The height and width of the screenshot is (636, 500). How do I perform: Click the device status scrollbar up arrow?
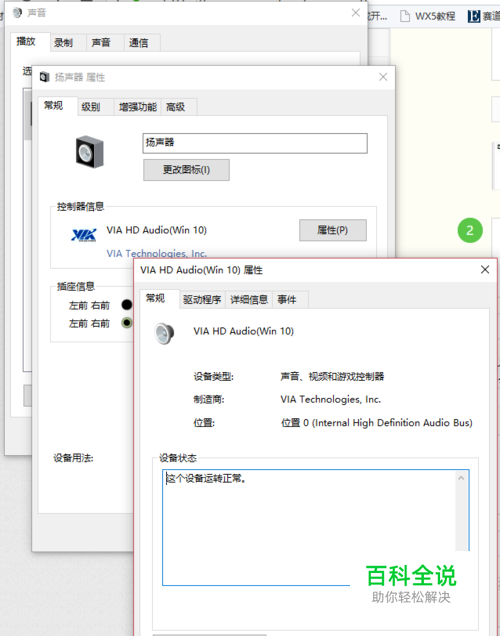[x=461, y=478]
